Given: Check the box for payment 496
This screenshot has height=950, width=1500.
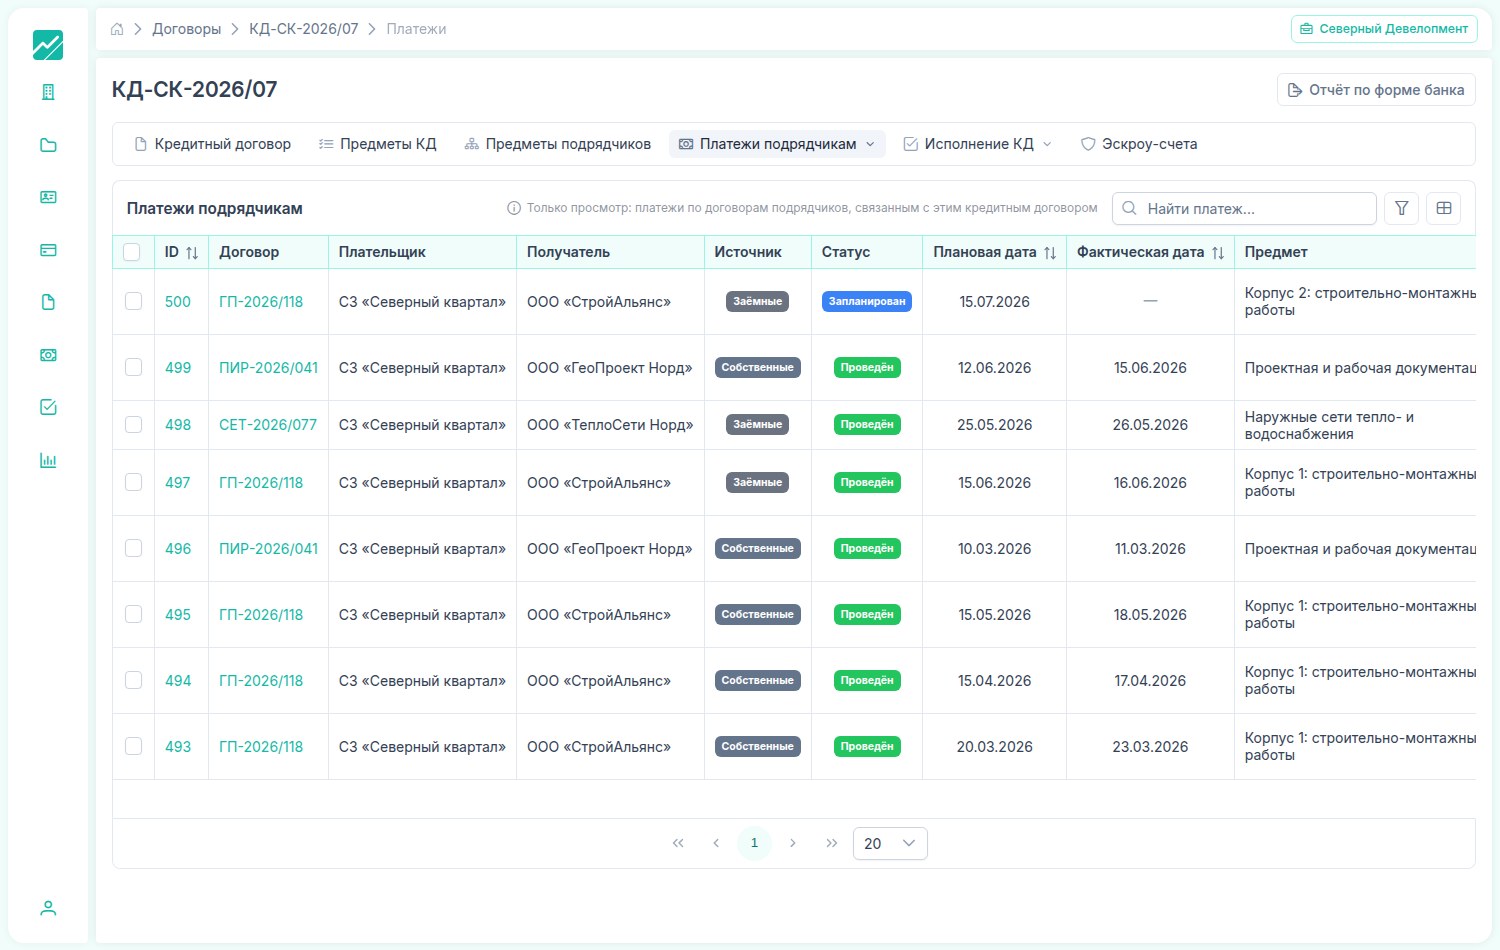Looking at the screenshot, I should pyautogui.click(x=133, y=548).
